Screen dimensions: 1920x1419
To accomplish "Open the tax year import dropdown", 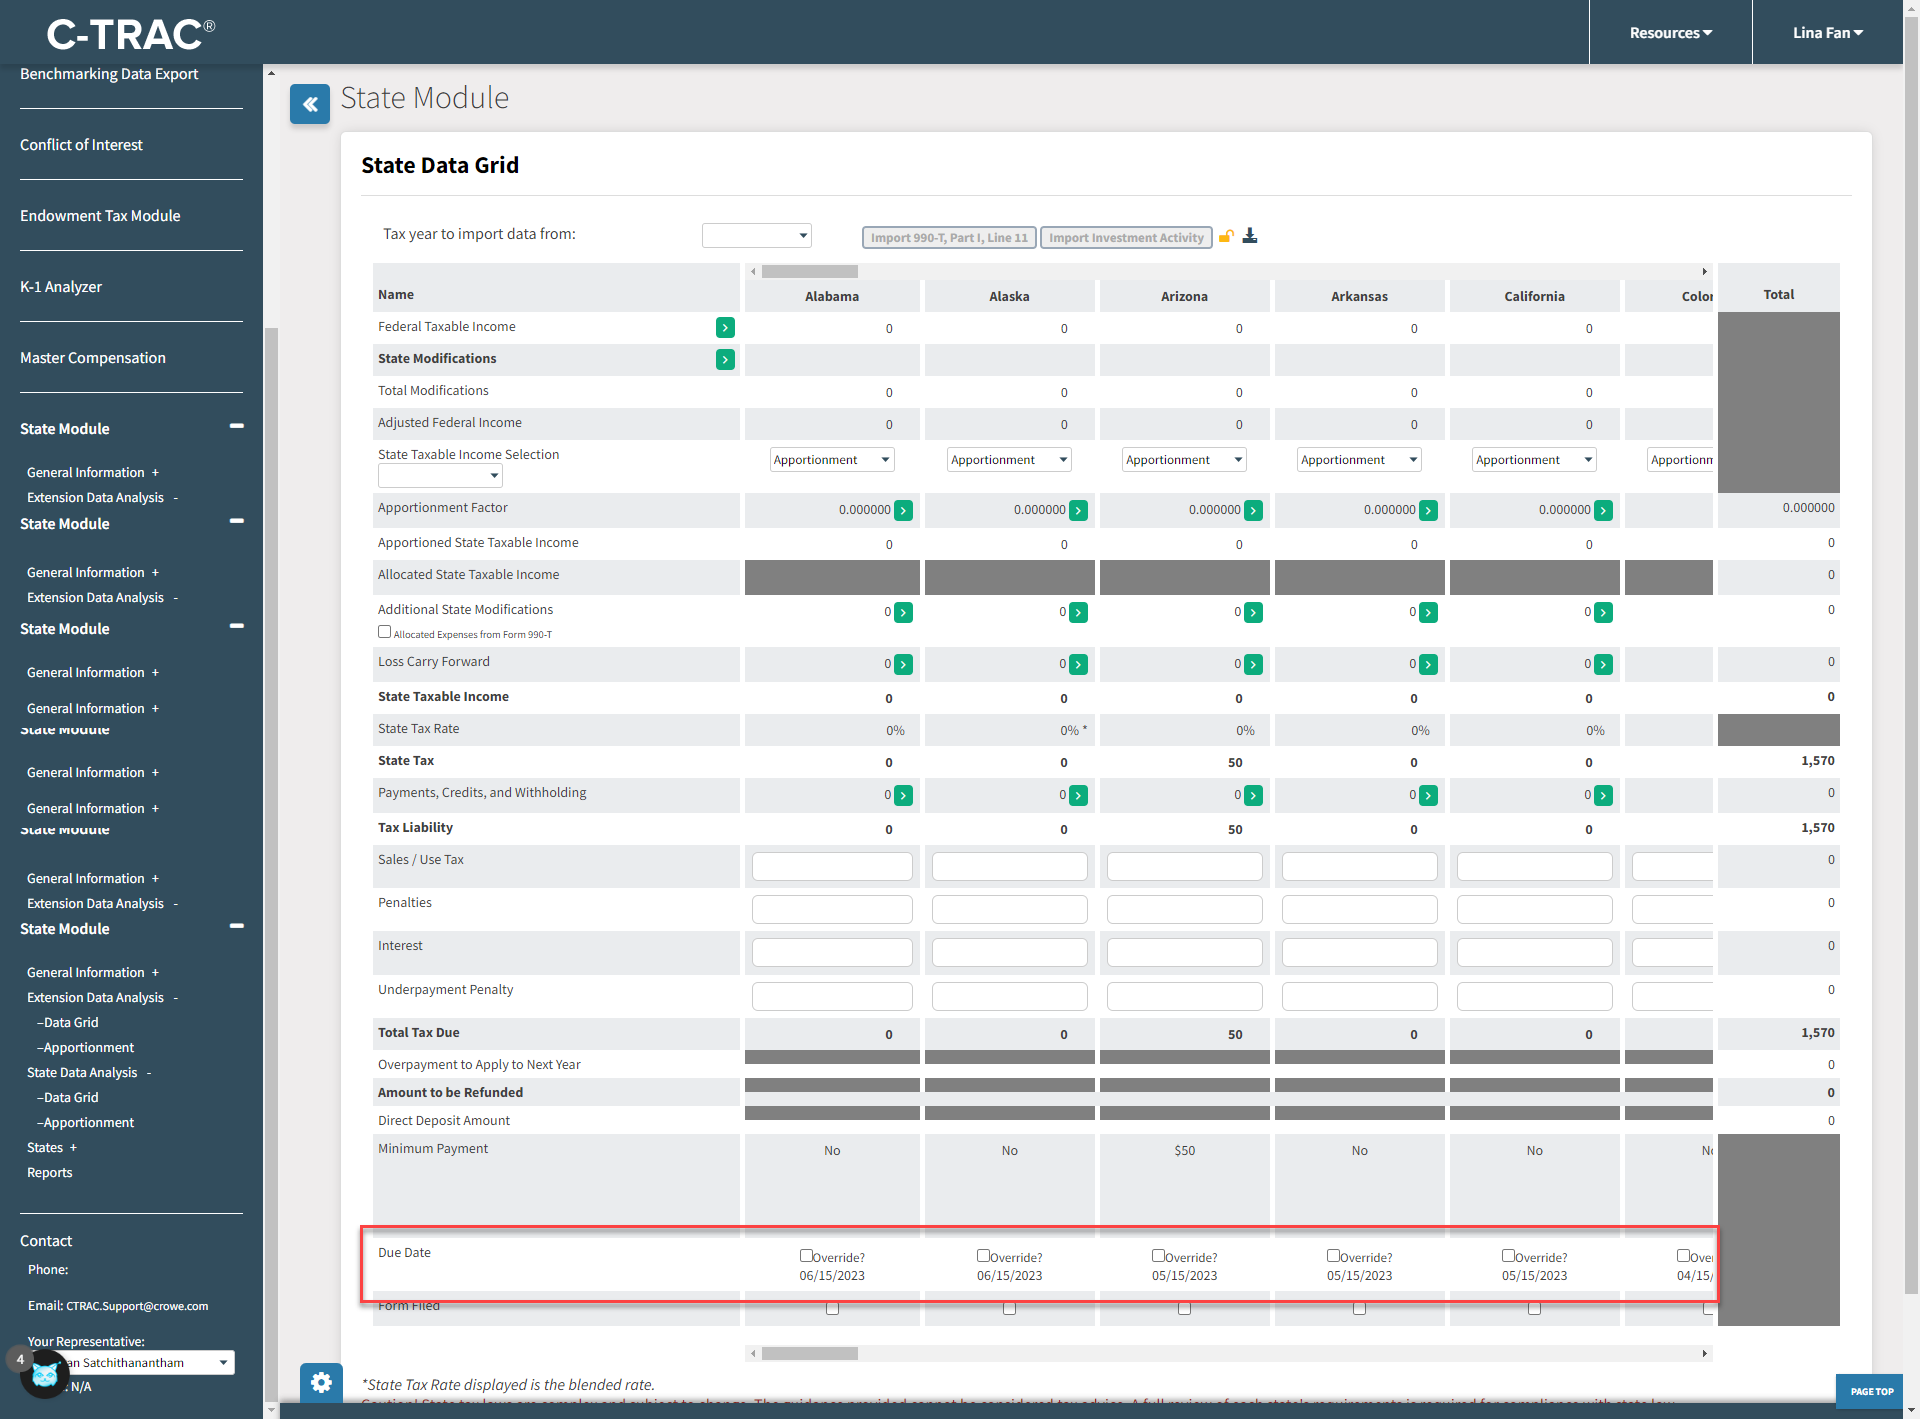I will pyautogui.click(x=756, y=235).
